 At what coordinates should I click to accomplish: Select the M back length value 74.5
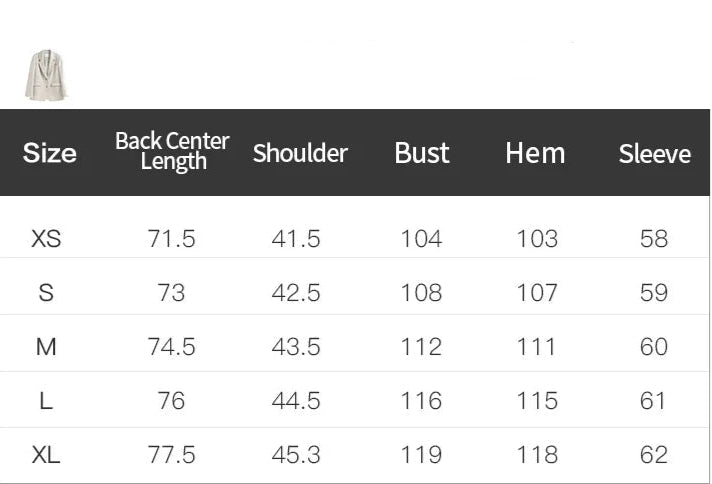(171, 347)
